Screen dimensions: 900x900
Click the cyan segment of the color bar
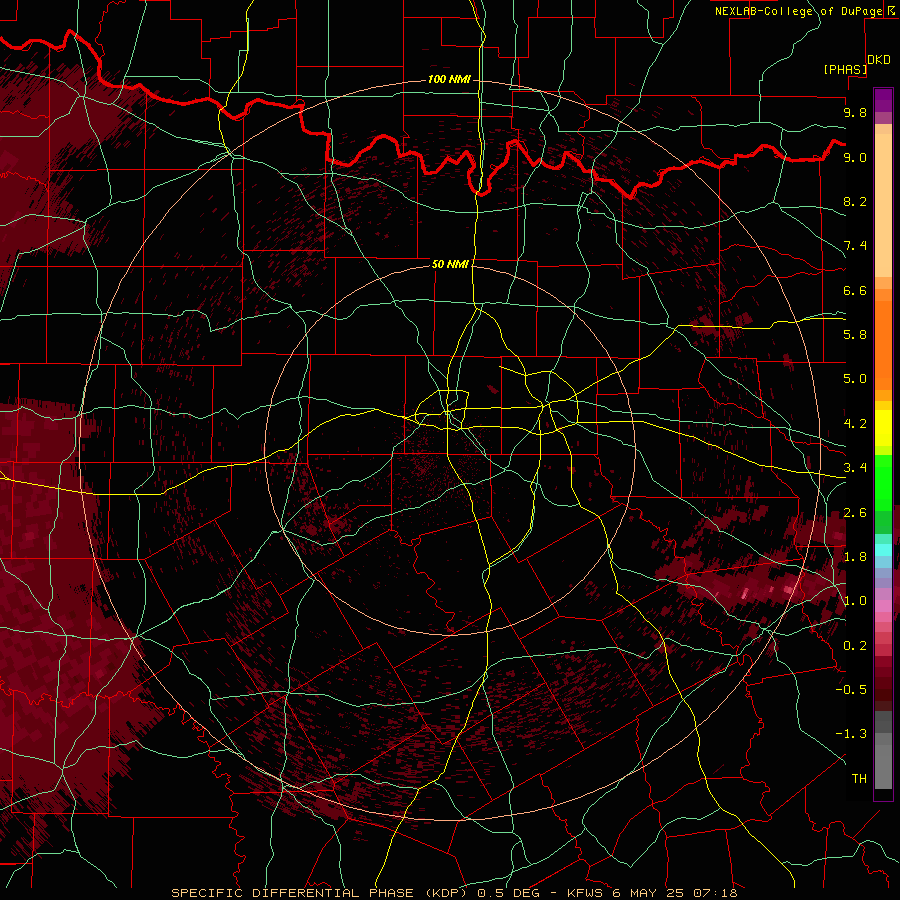tap(883, 550)
